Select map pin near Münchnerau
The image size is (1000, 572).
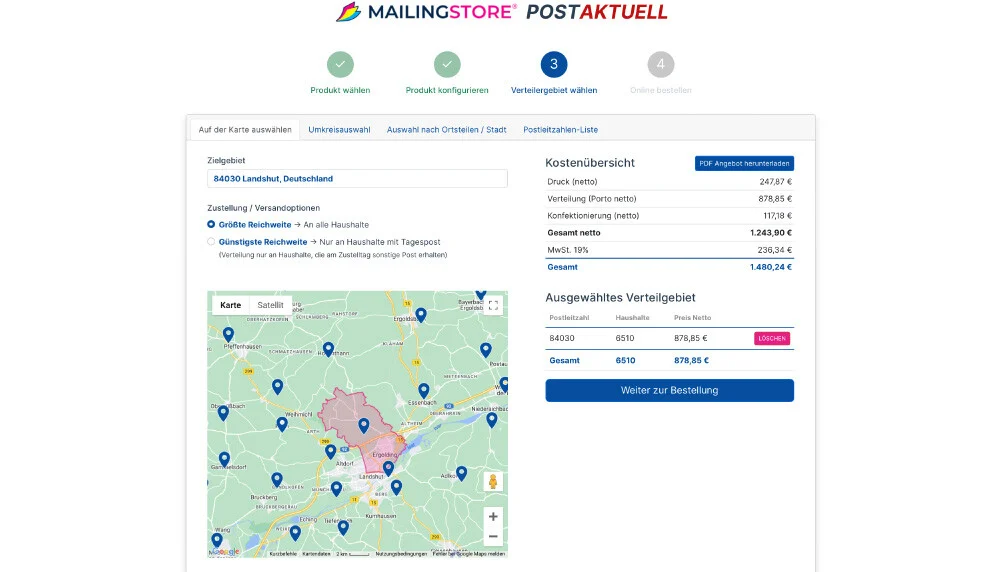336,489
